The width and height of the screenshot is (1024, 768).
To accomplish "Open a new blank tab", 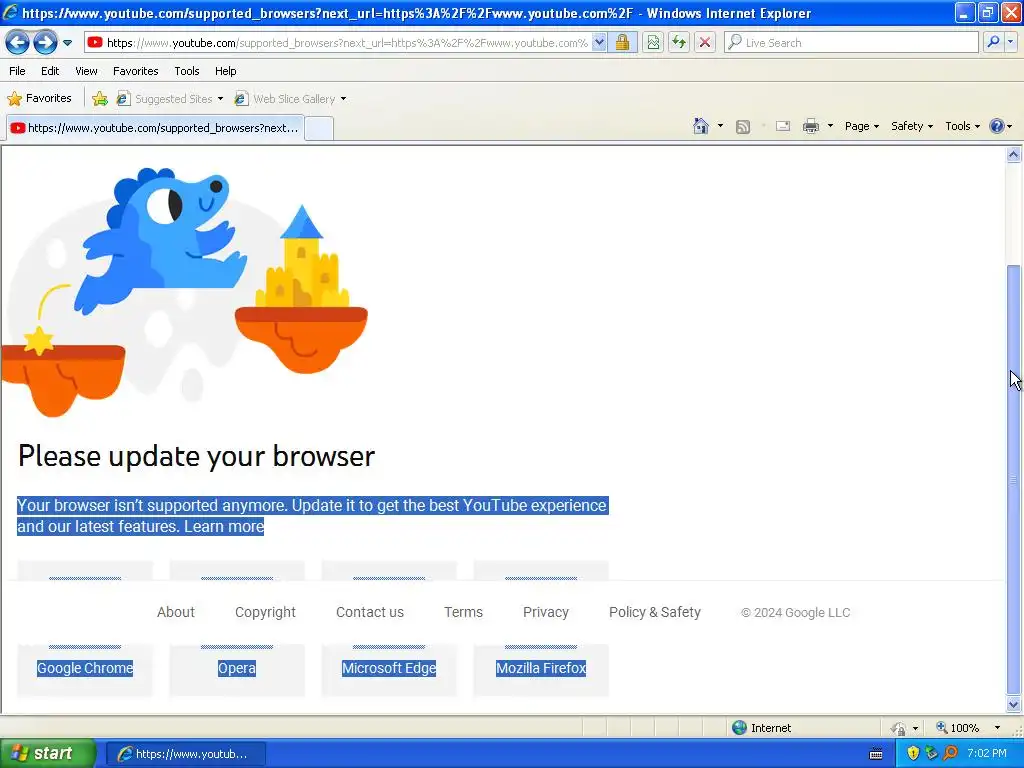I will click(319, 128).
